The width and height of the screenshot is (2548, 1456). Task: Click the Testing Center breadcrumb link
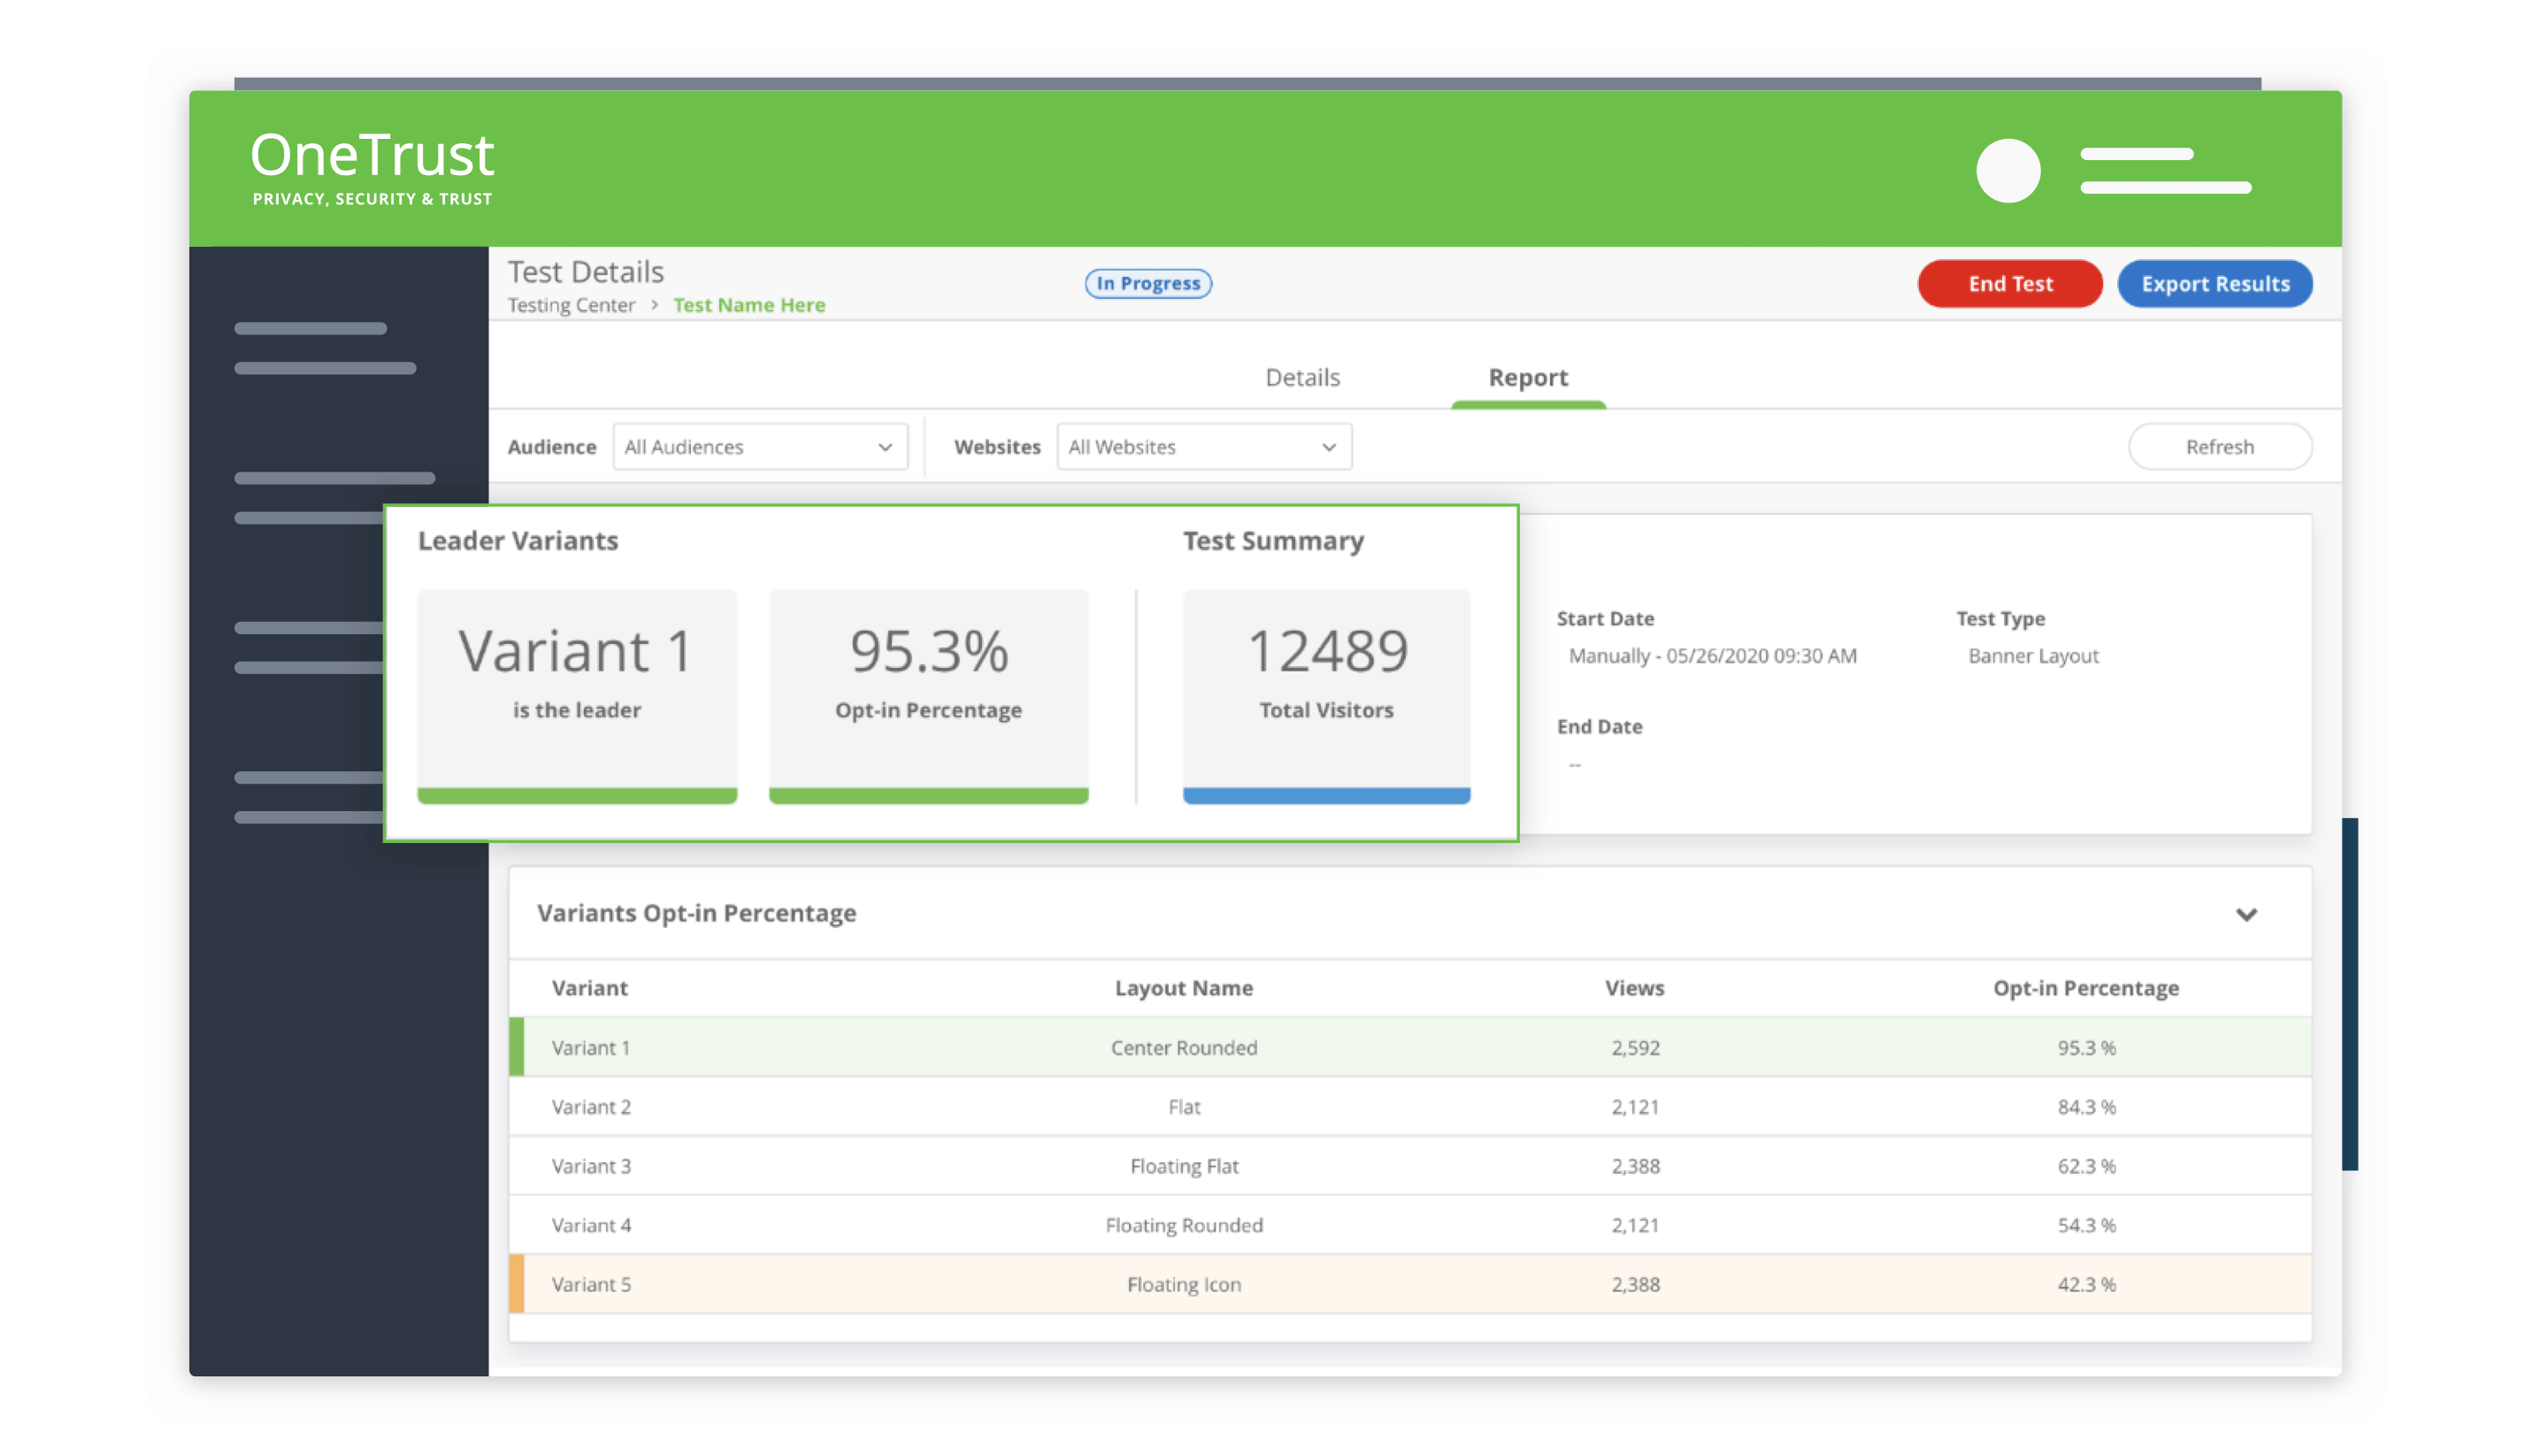[x=571, y=305]
